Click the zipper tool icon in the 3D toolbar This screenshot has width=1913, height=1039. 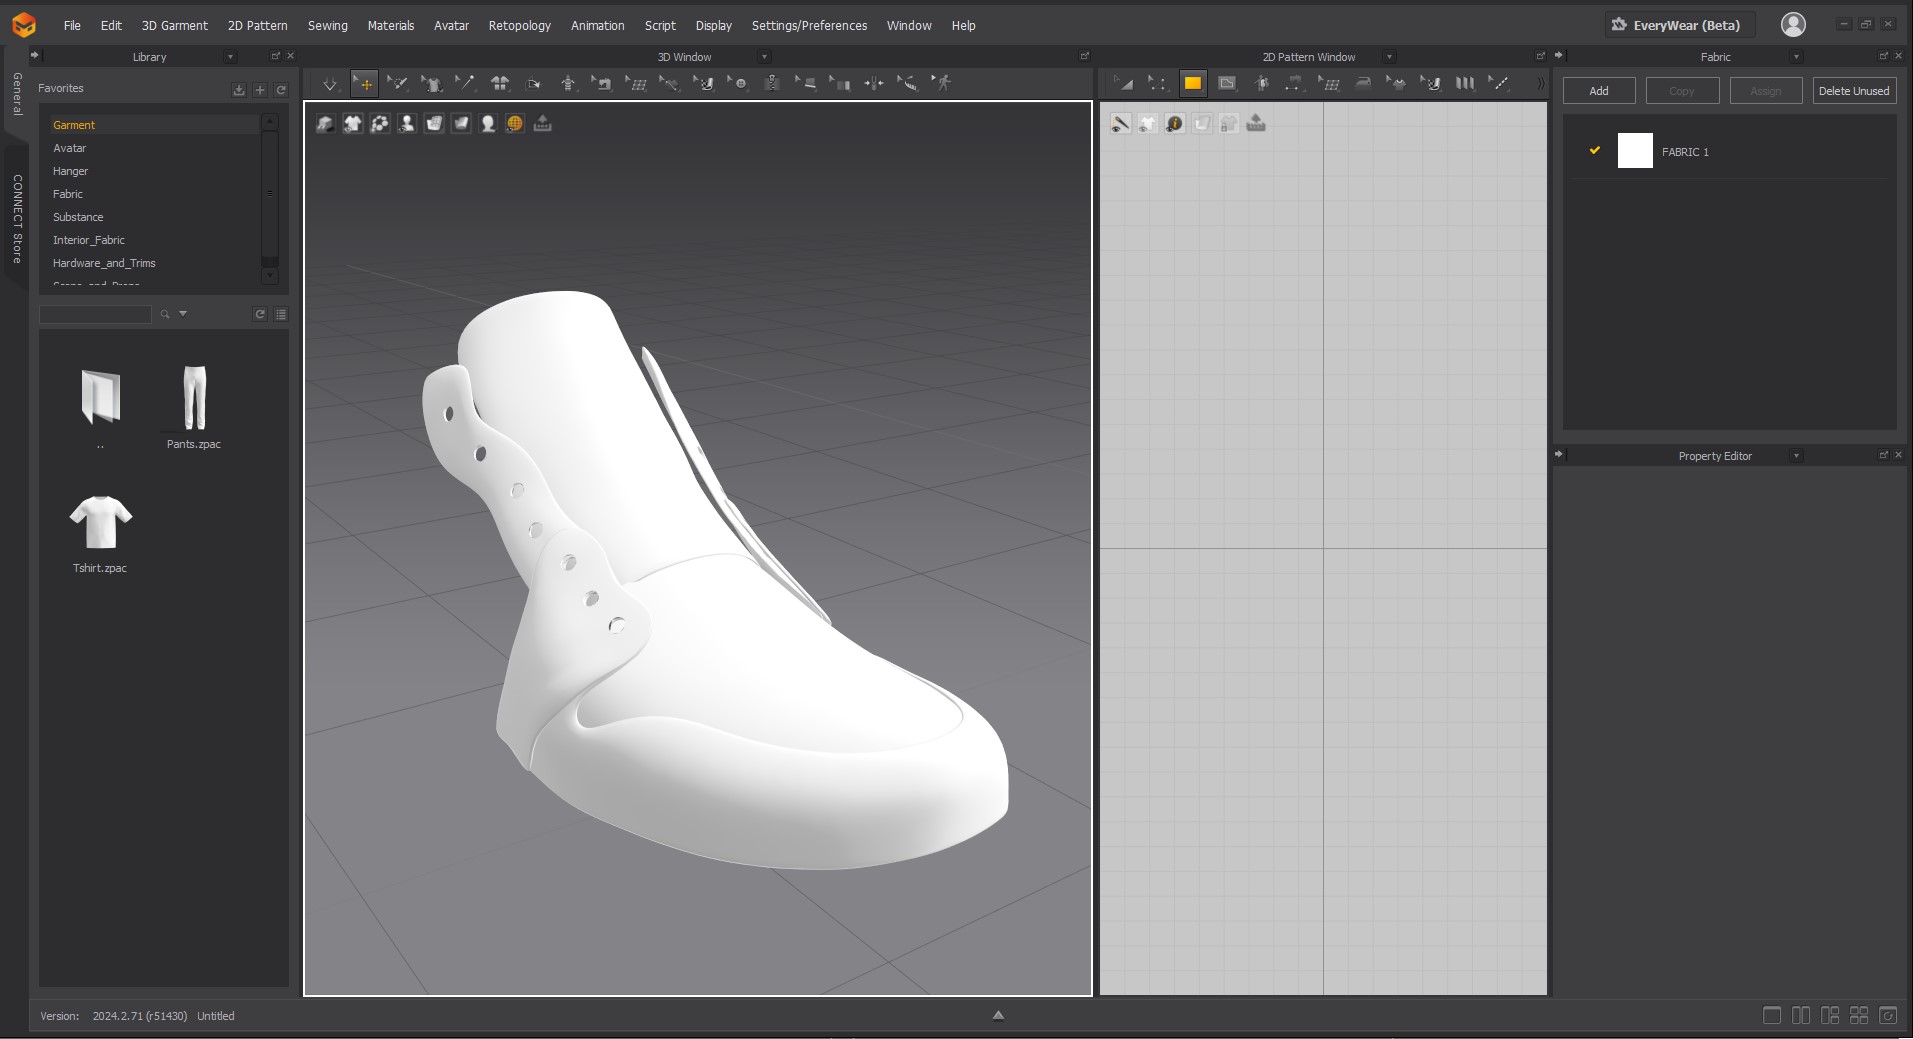click(772, 84)
